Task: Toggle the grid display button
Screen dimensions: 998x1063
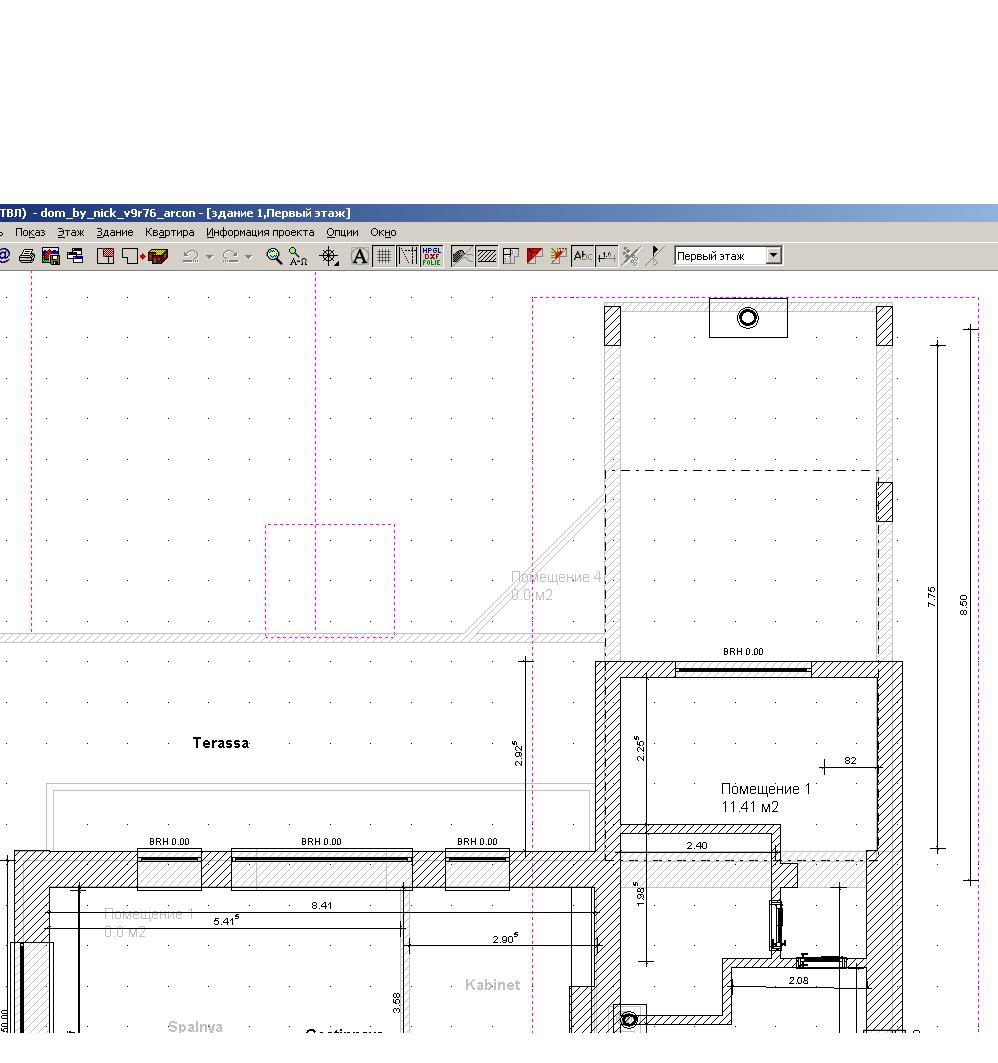Action: pyautogui.click(x=384, y=256)
